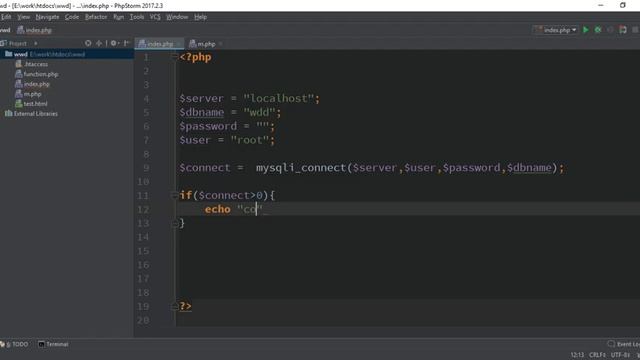
Task: Open the Edit menu
Action: (x=6, y=17)
